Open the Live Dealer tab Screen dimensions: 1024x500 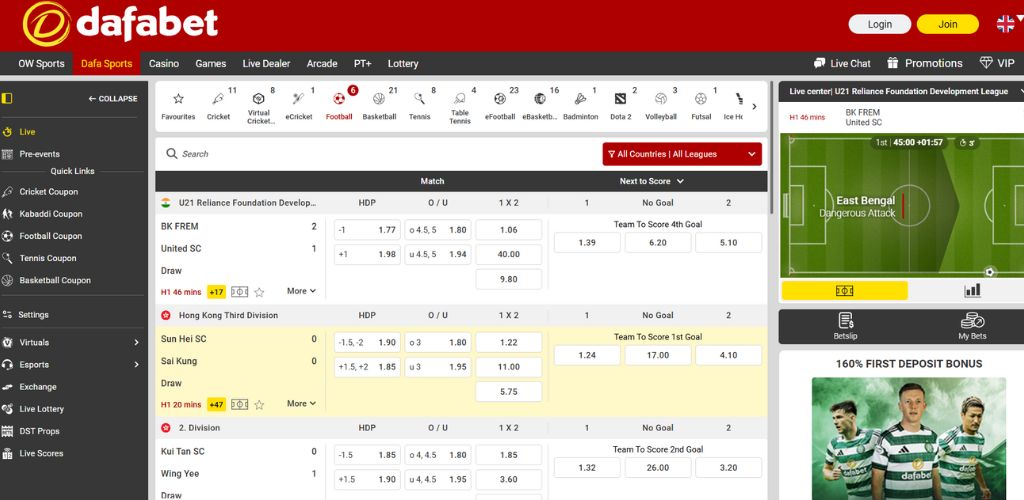point(266,63)
